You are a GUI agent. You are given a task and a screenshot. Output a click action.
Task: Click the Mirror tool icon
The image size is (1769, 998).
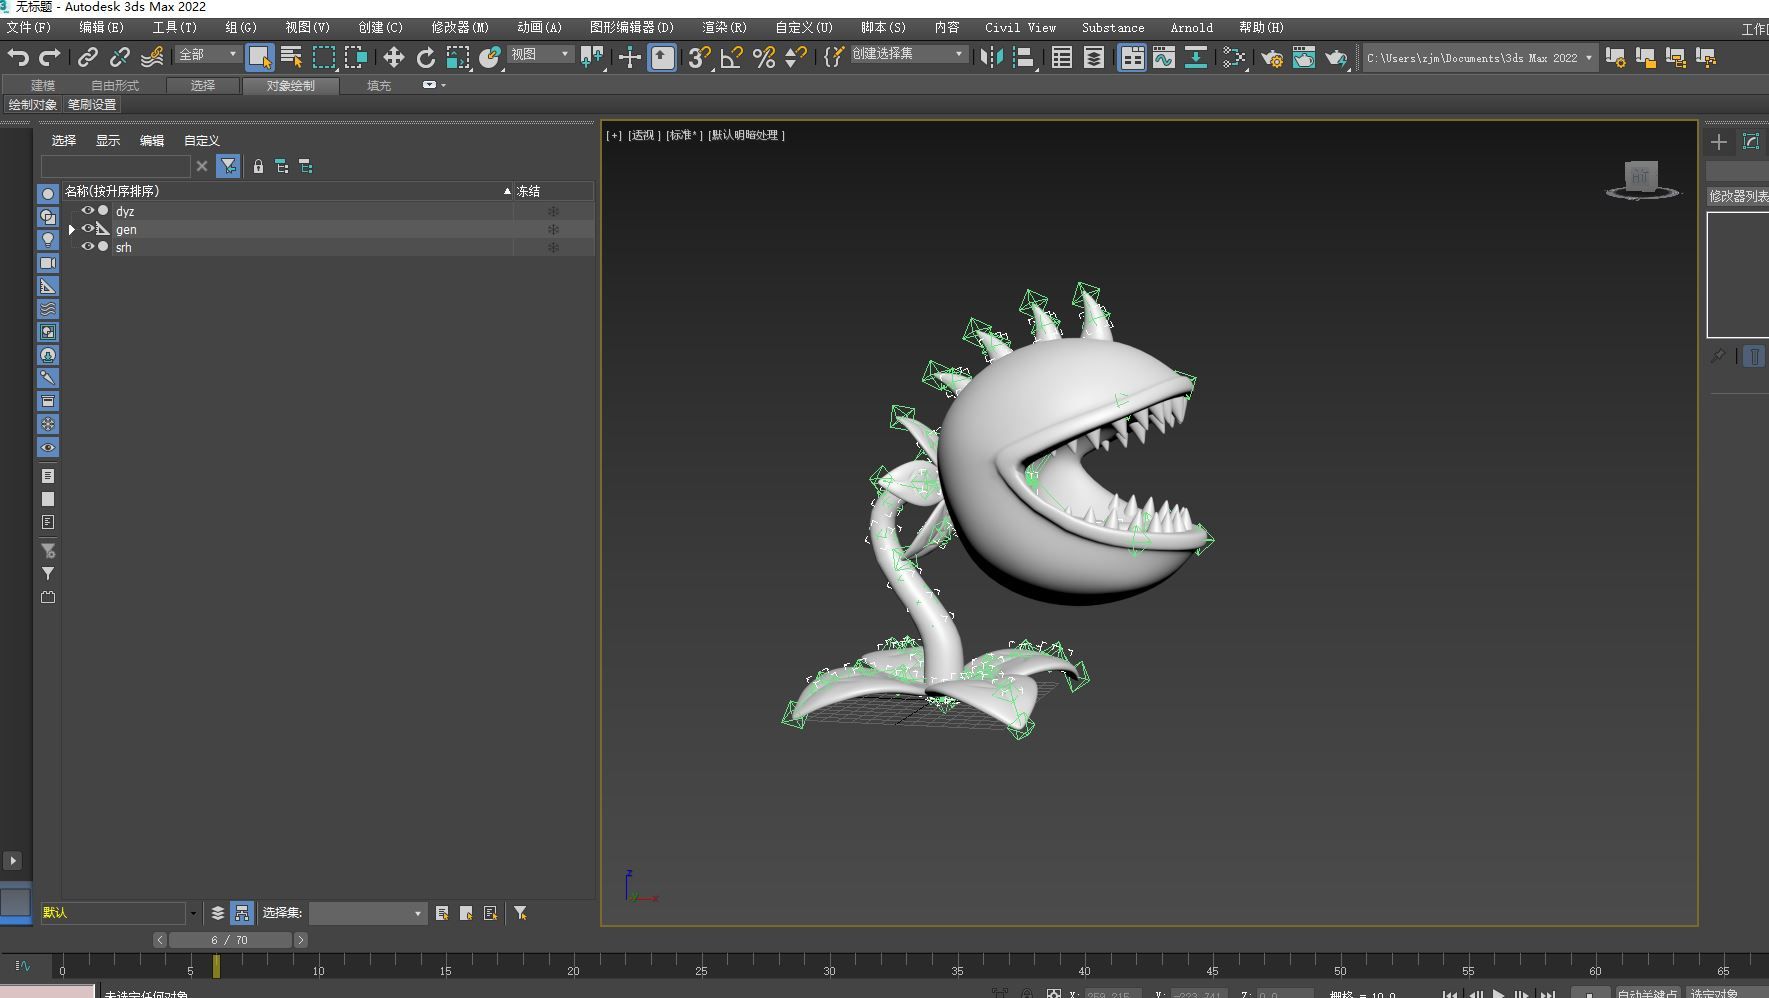point(991,57)
